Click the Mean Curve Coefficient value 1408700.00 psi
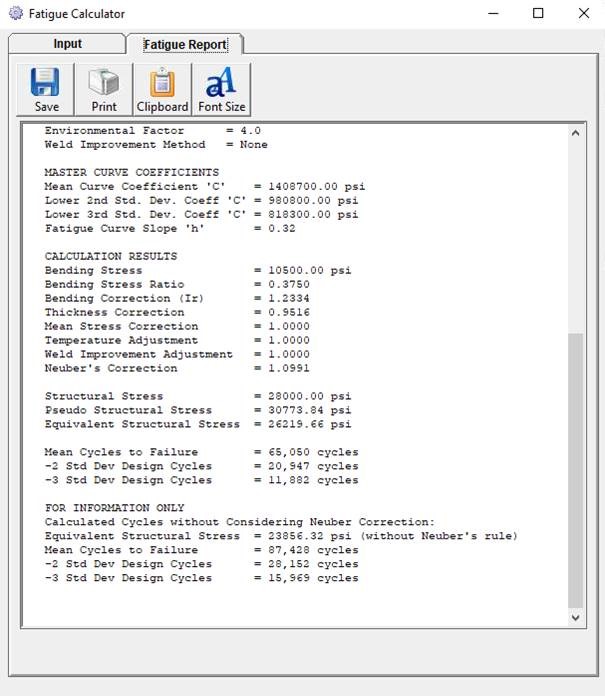This screenshot has width=605, height=696. (316, 186)
